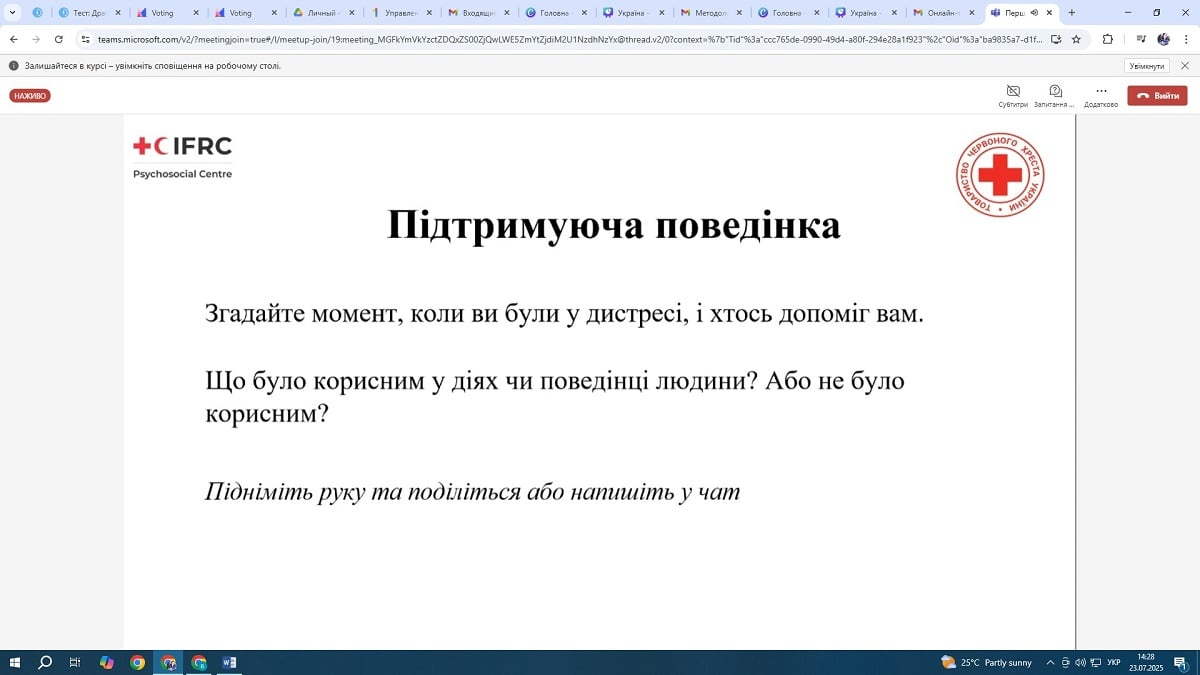View site information next to teams.microsoft.com

(86, 39)
